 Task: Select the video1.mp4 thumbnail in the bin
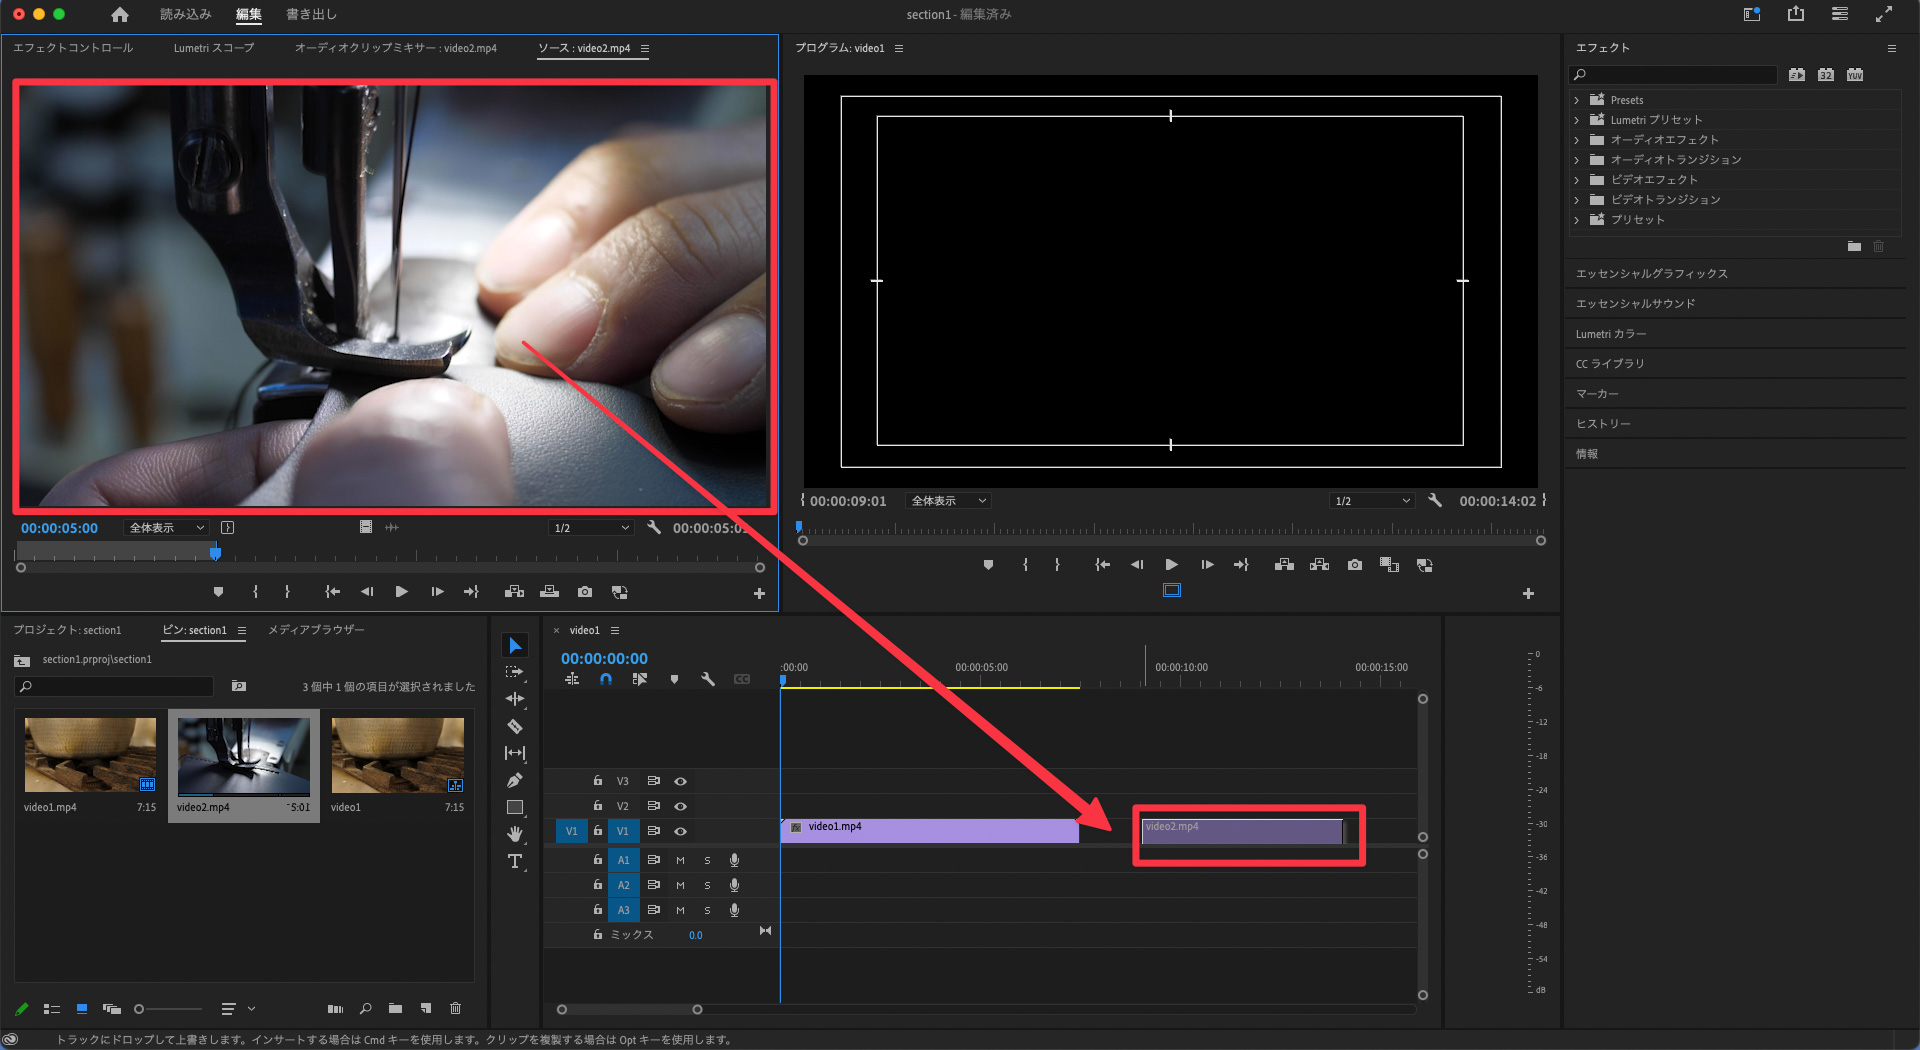(x=90, y=755)
